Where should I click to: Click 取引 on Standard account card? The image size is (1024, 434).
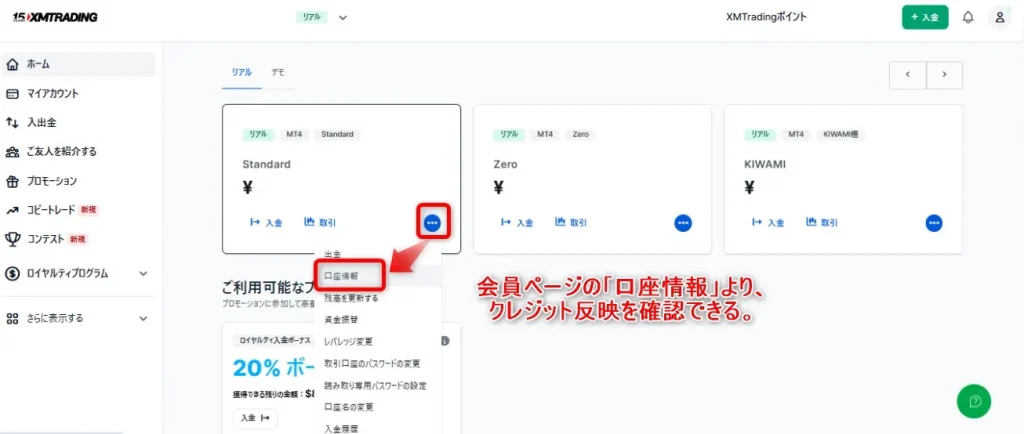[320, 223]
